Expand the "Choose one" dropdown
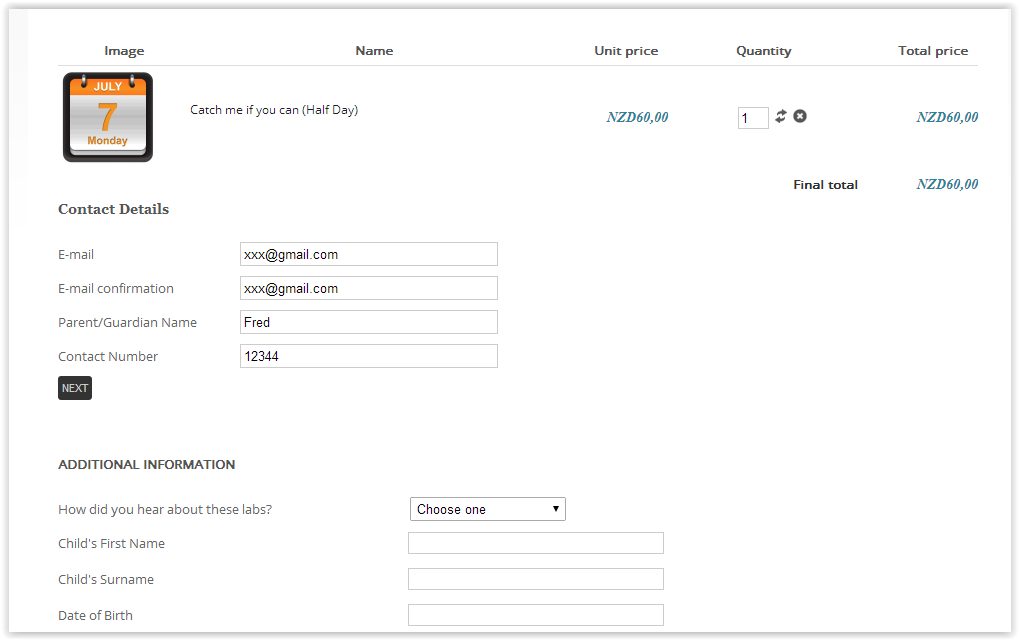The height and width of the screenshot is (640, 1019). pos(487,509)
